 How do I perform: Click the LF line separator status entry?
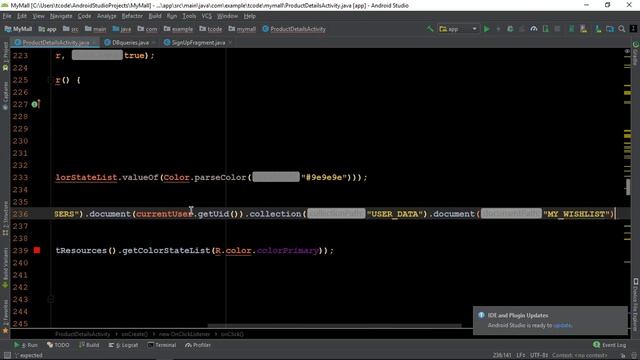click(x=520, y=356)
